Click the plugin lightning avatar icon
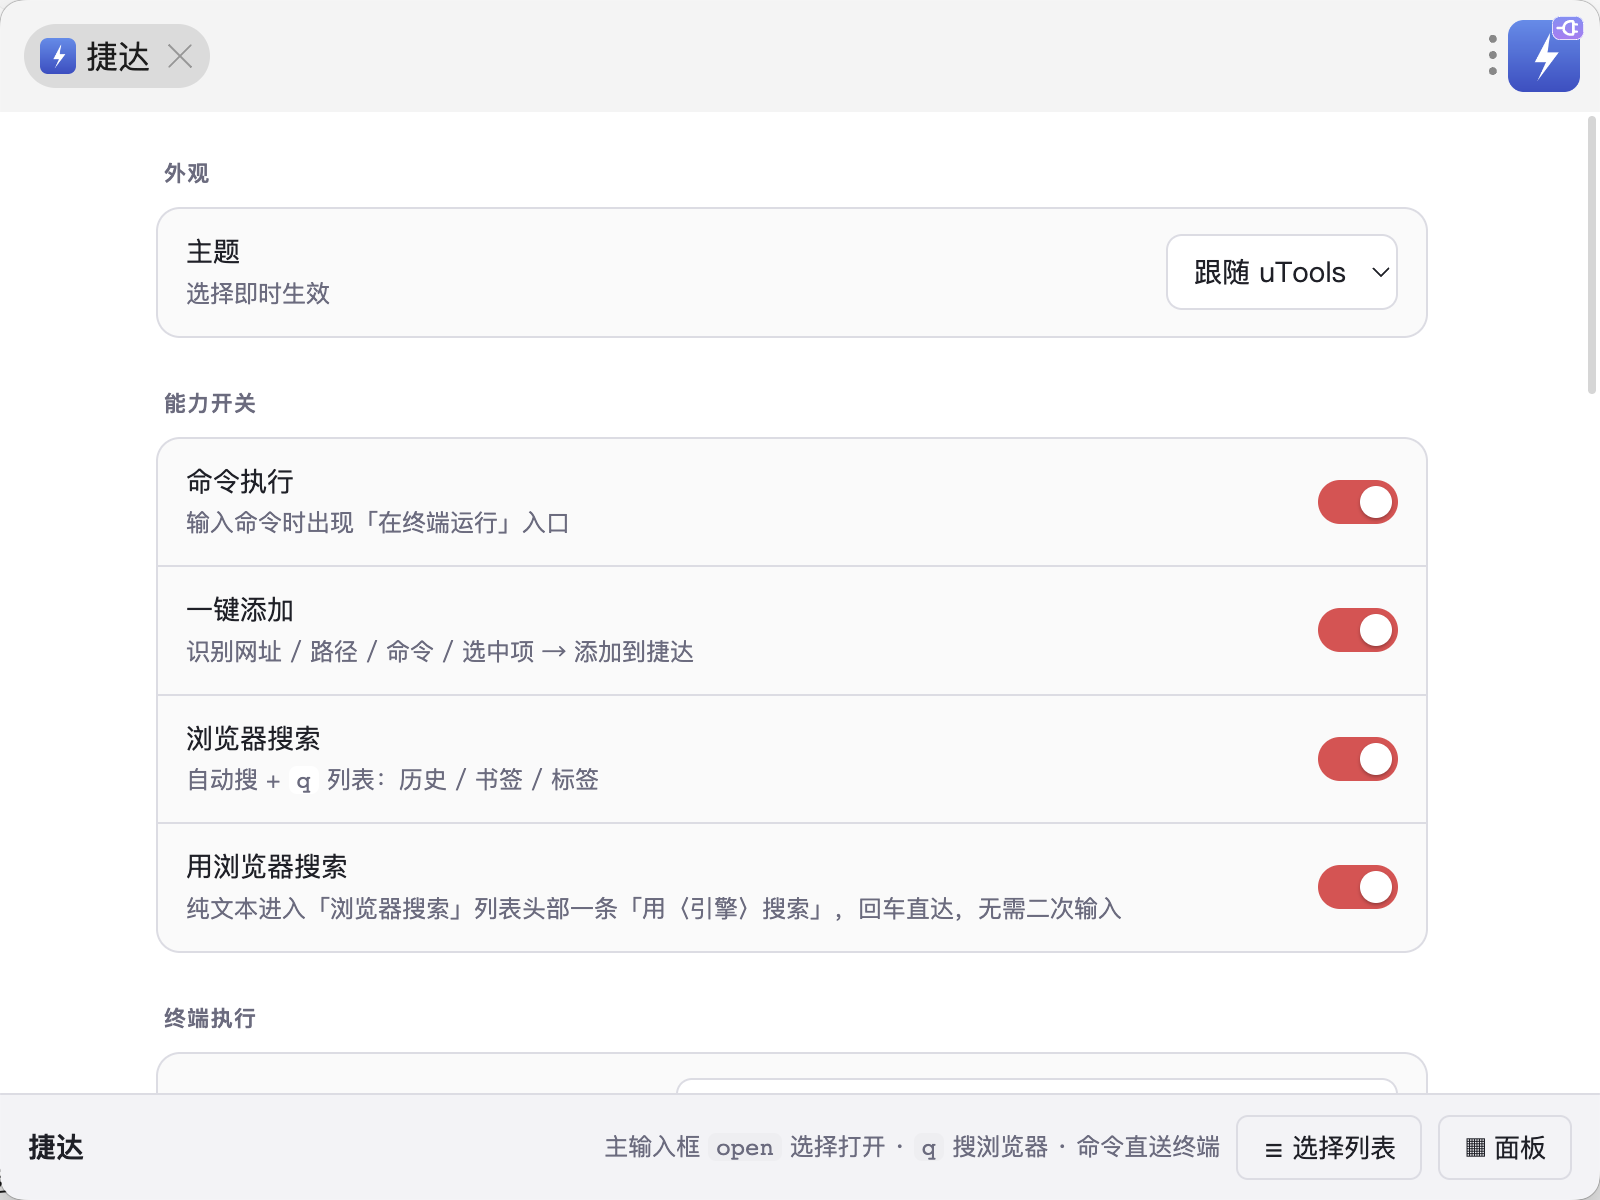The width and height of the screenshot is (1600, 1200). coord(1544,56)
